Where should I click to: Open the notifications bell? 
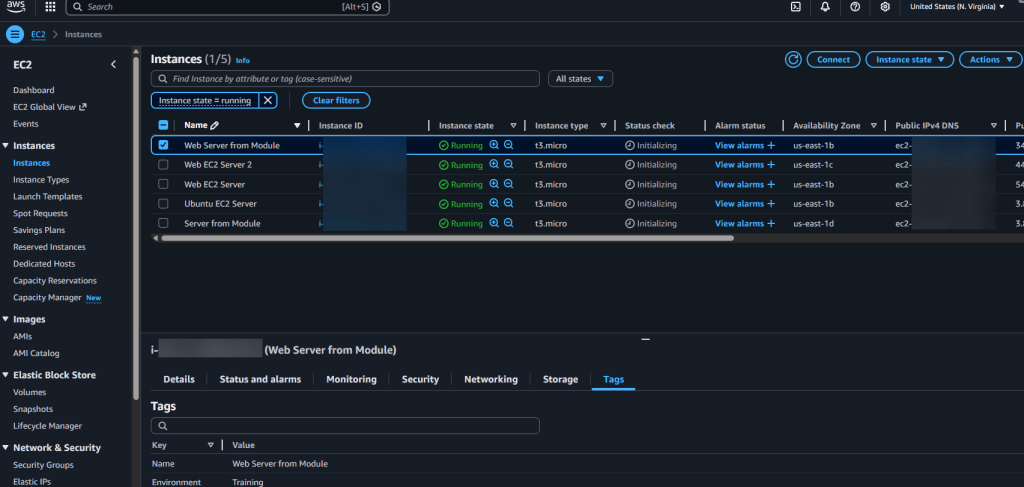825,7
